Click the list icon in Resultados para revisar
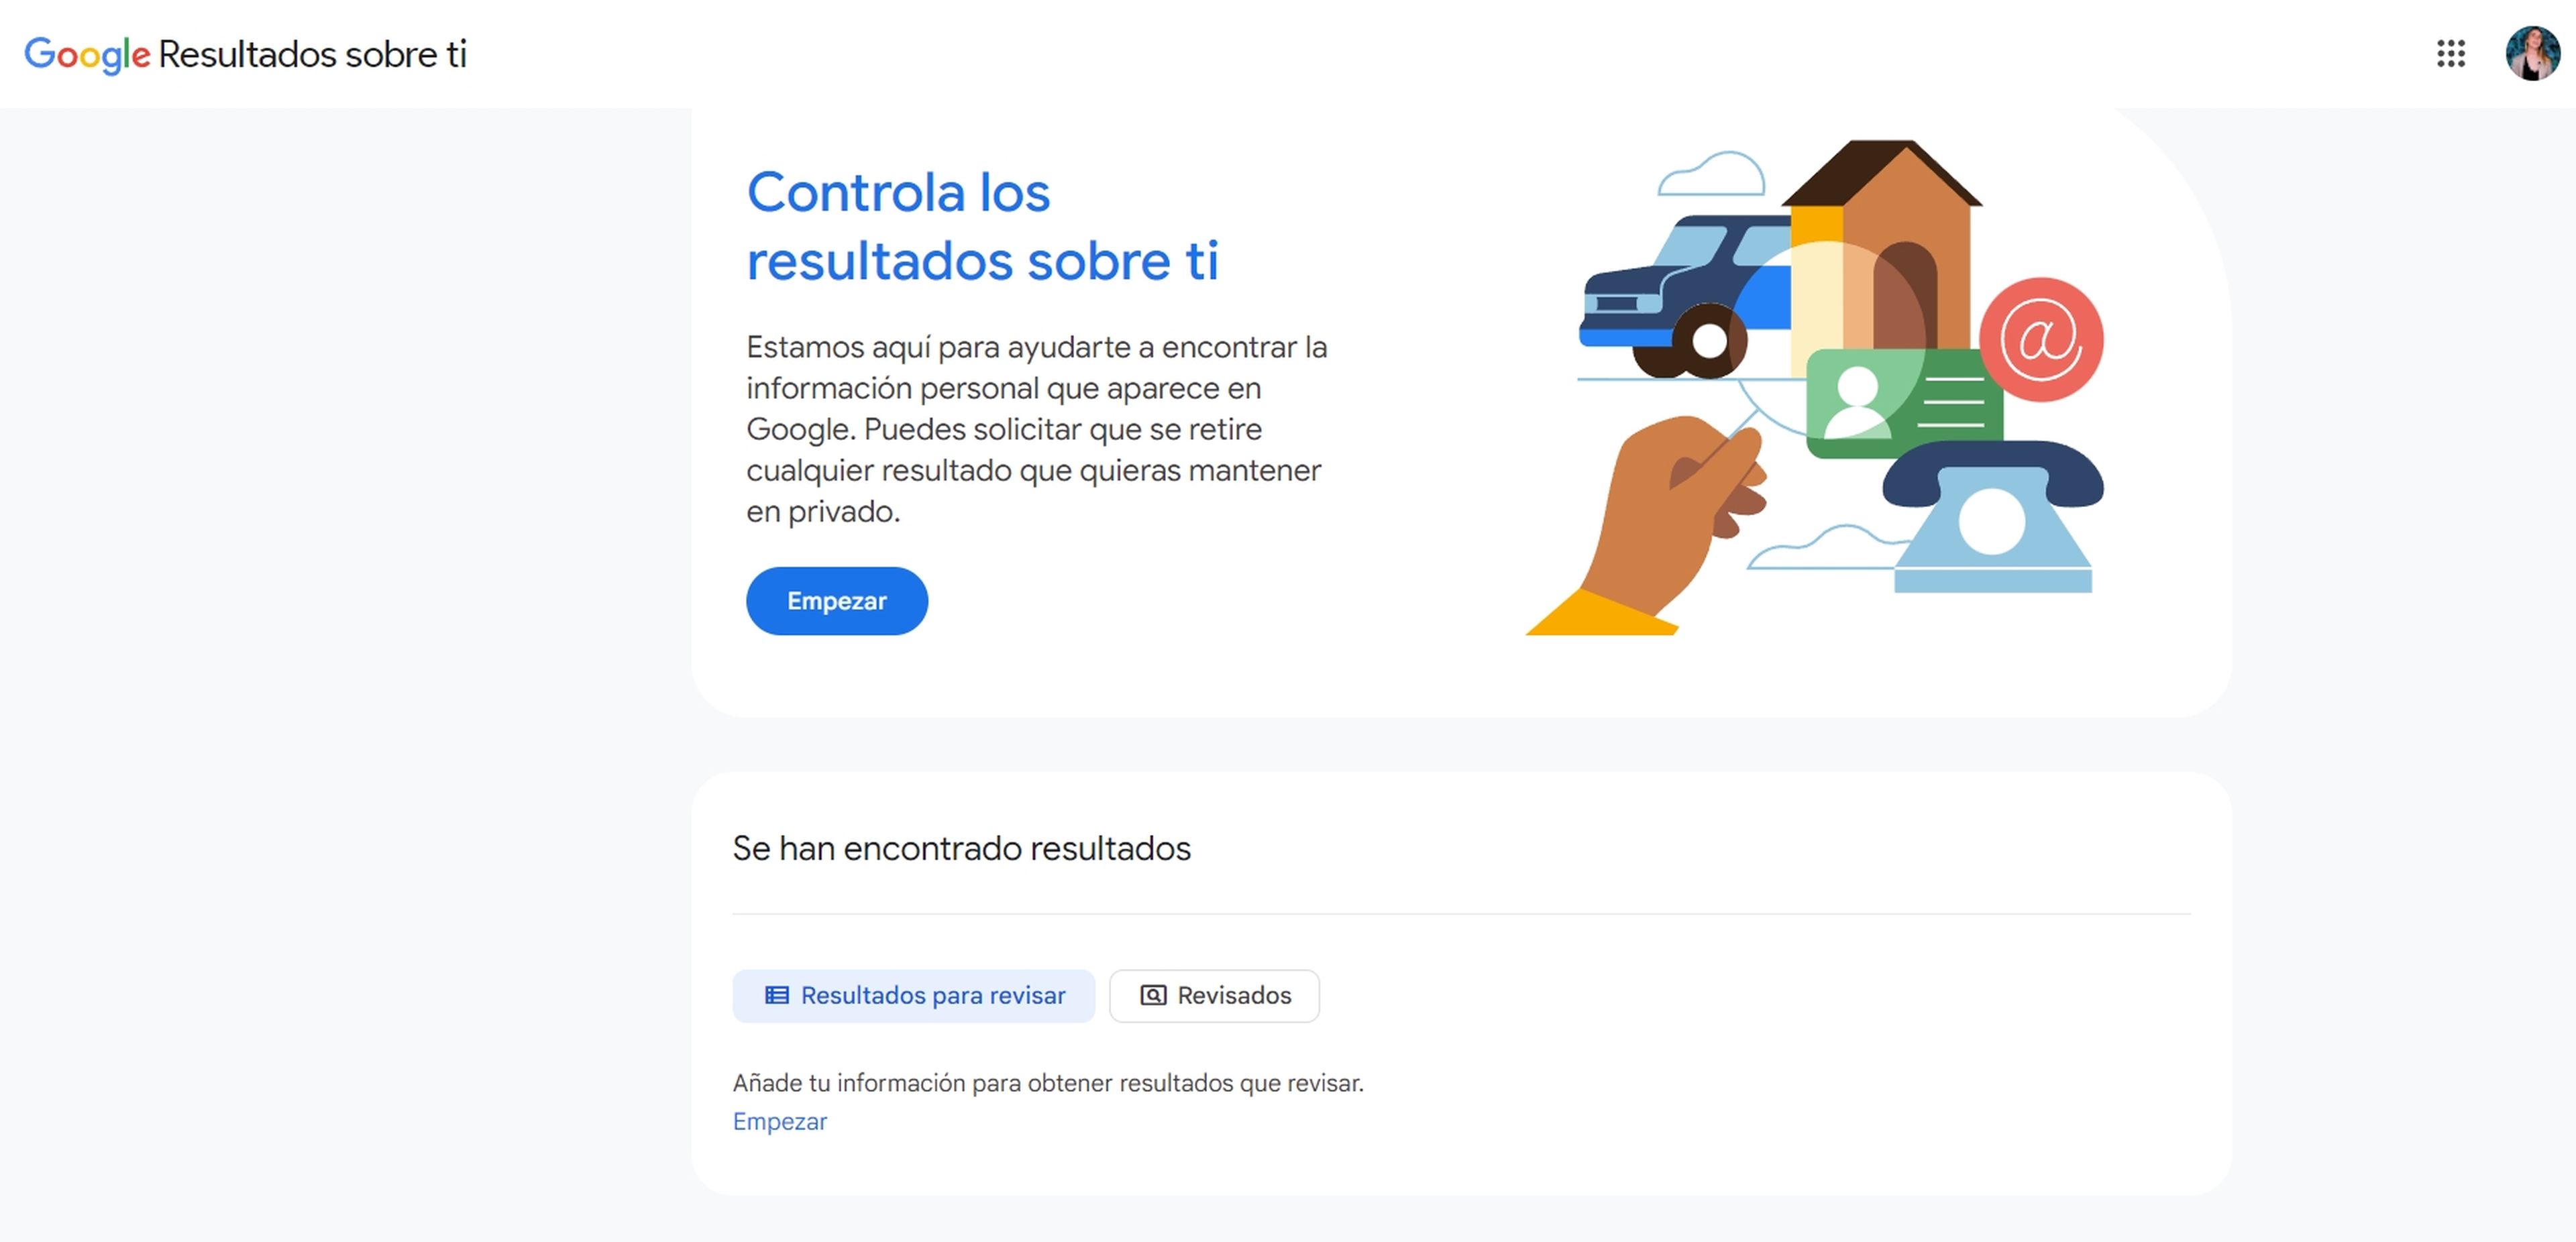The width and height of the screenshot is (2576, 1242). 777,995
